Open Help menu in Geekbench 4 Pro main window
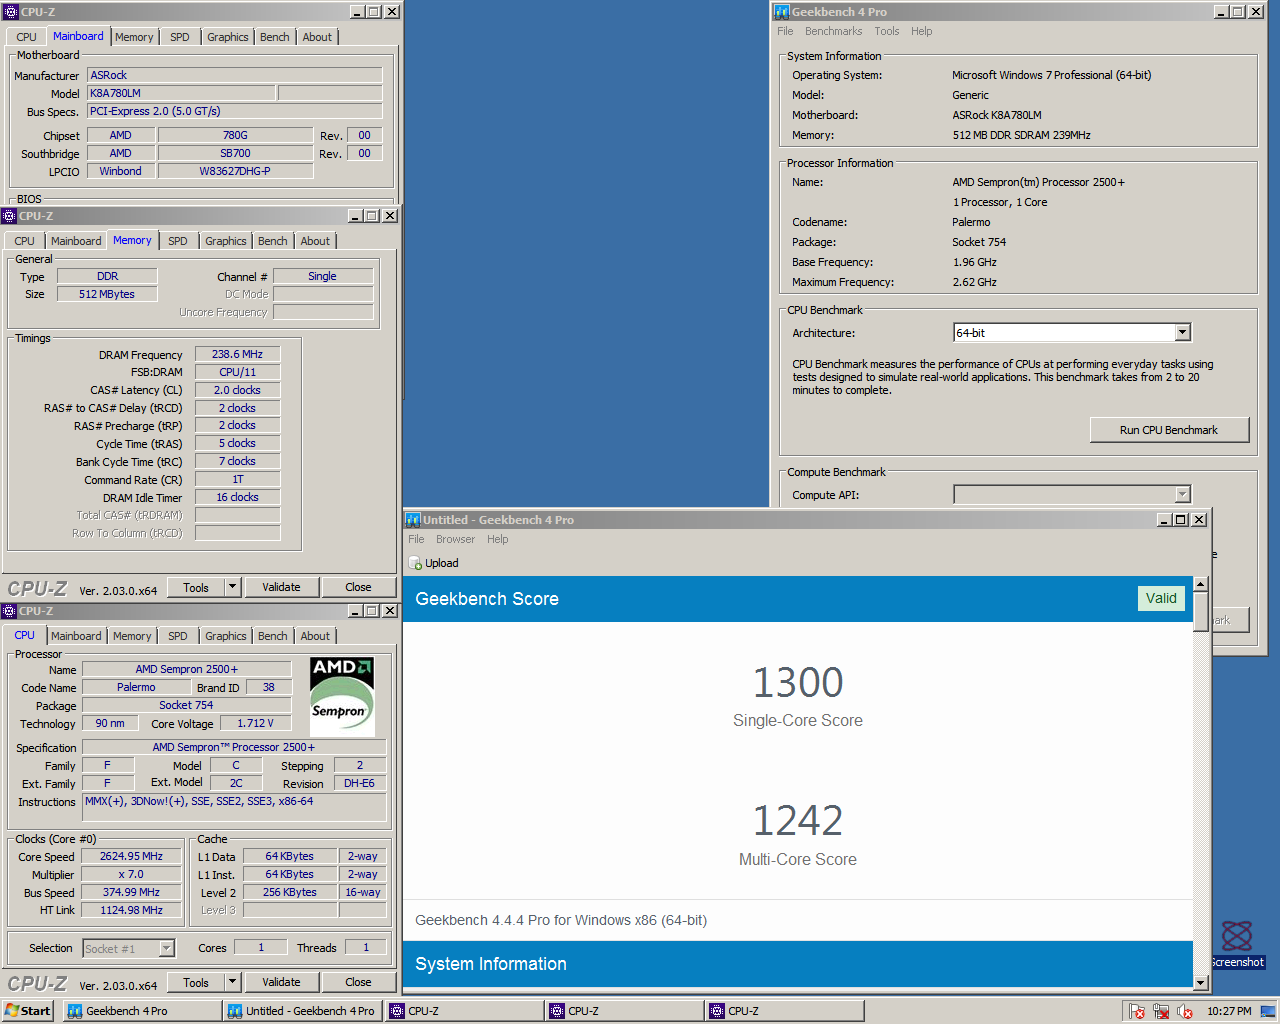Viewport: 1280px width, 1024px height. (x=922, y=31)
